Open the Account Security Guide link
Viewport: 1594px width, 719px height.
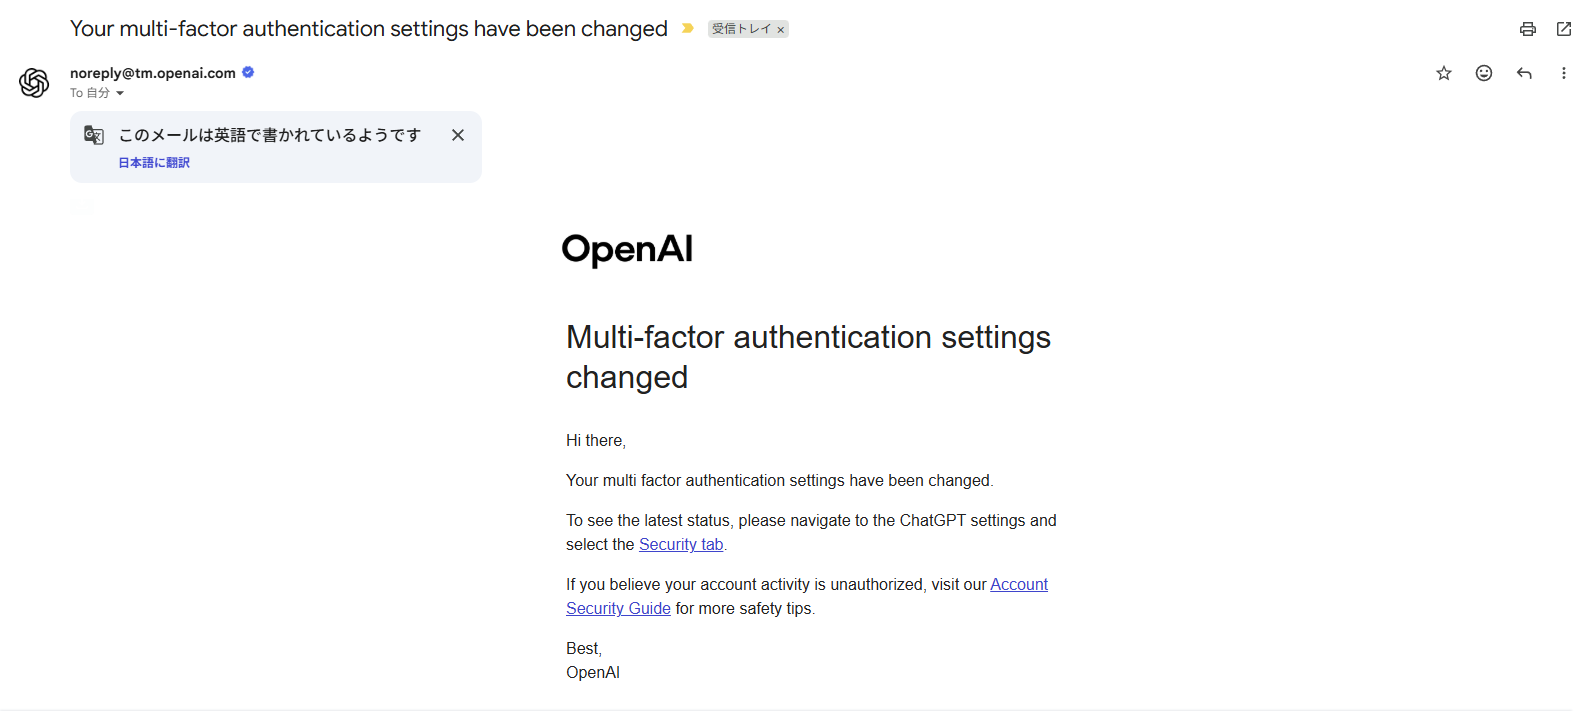point(1018,585)
